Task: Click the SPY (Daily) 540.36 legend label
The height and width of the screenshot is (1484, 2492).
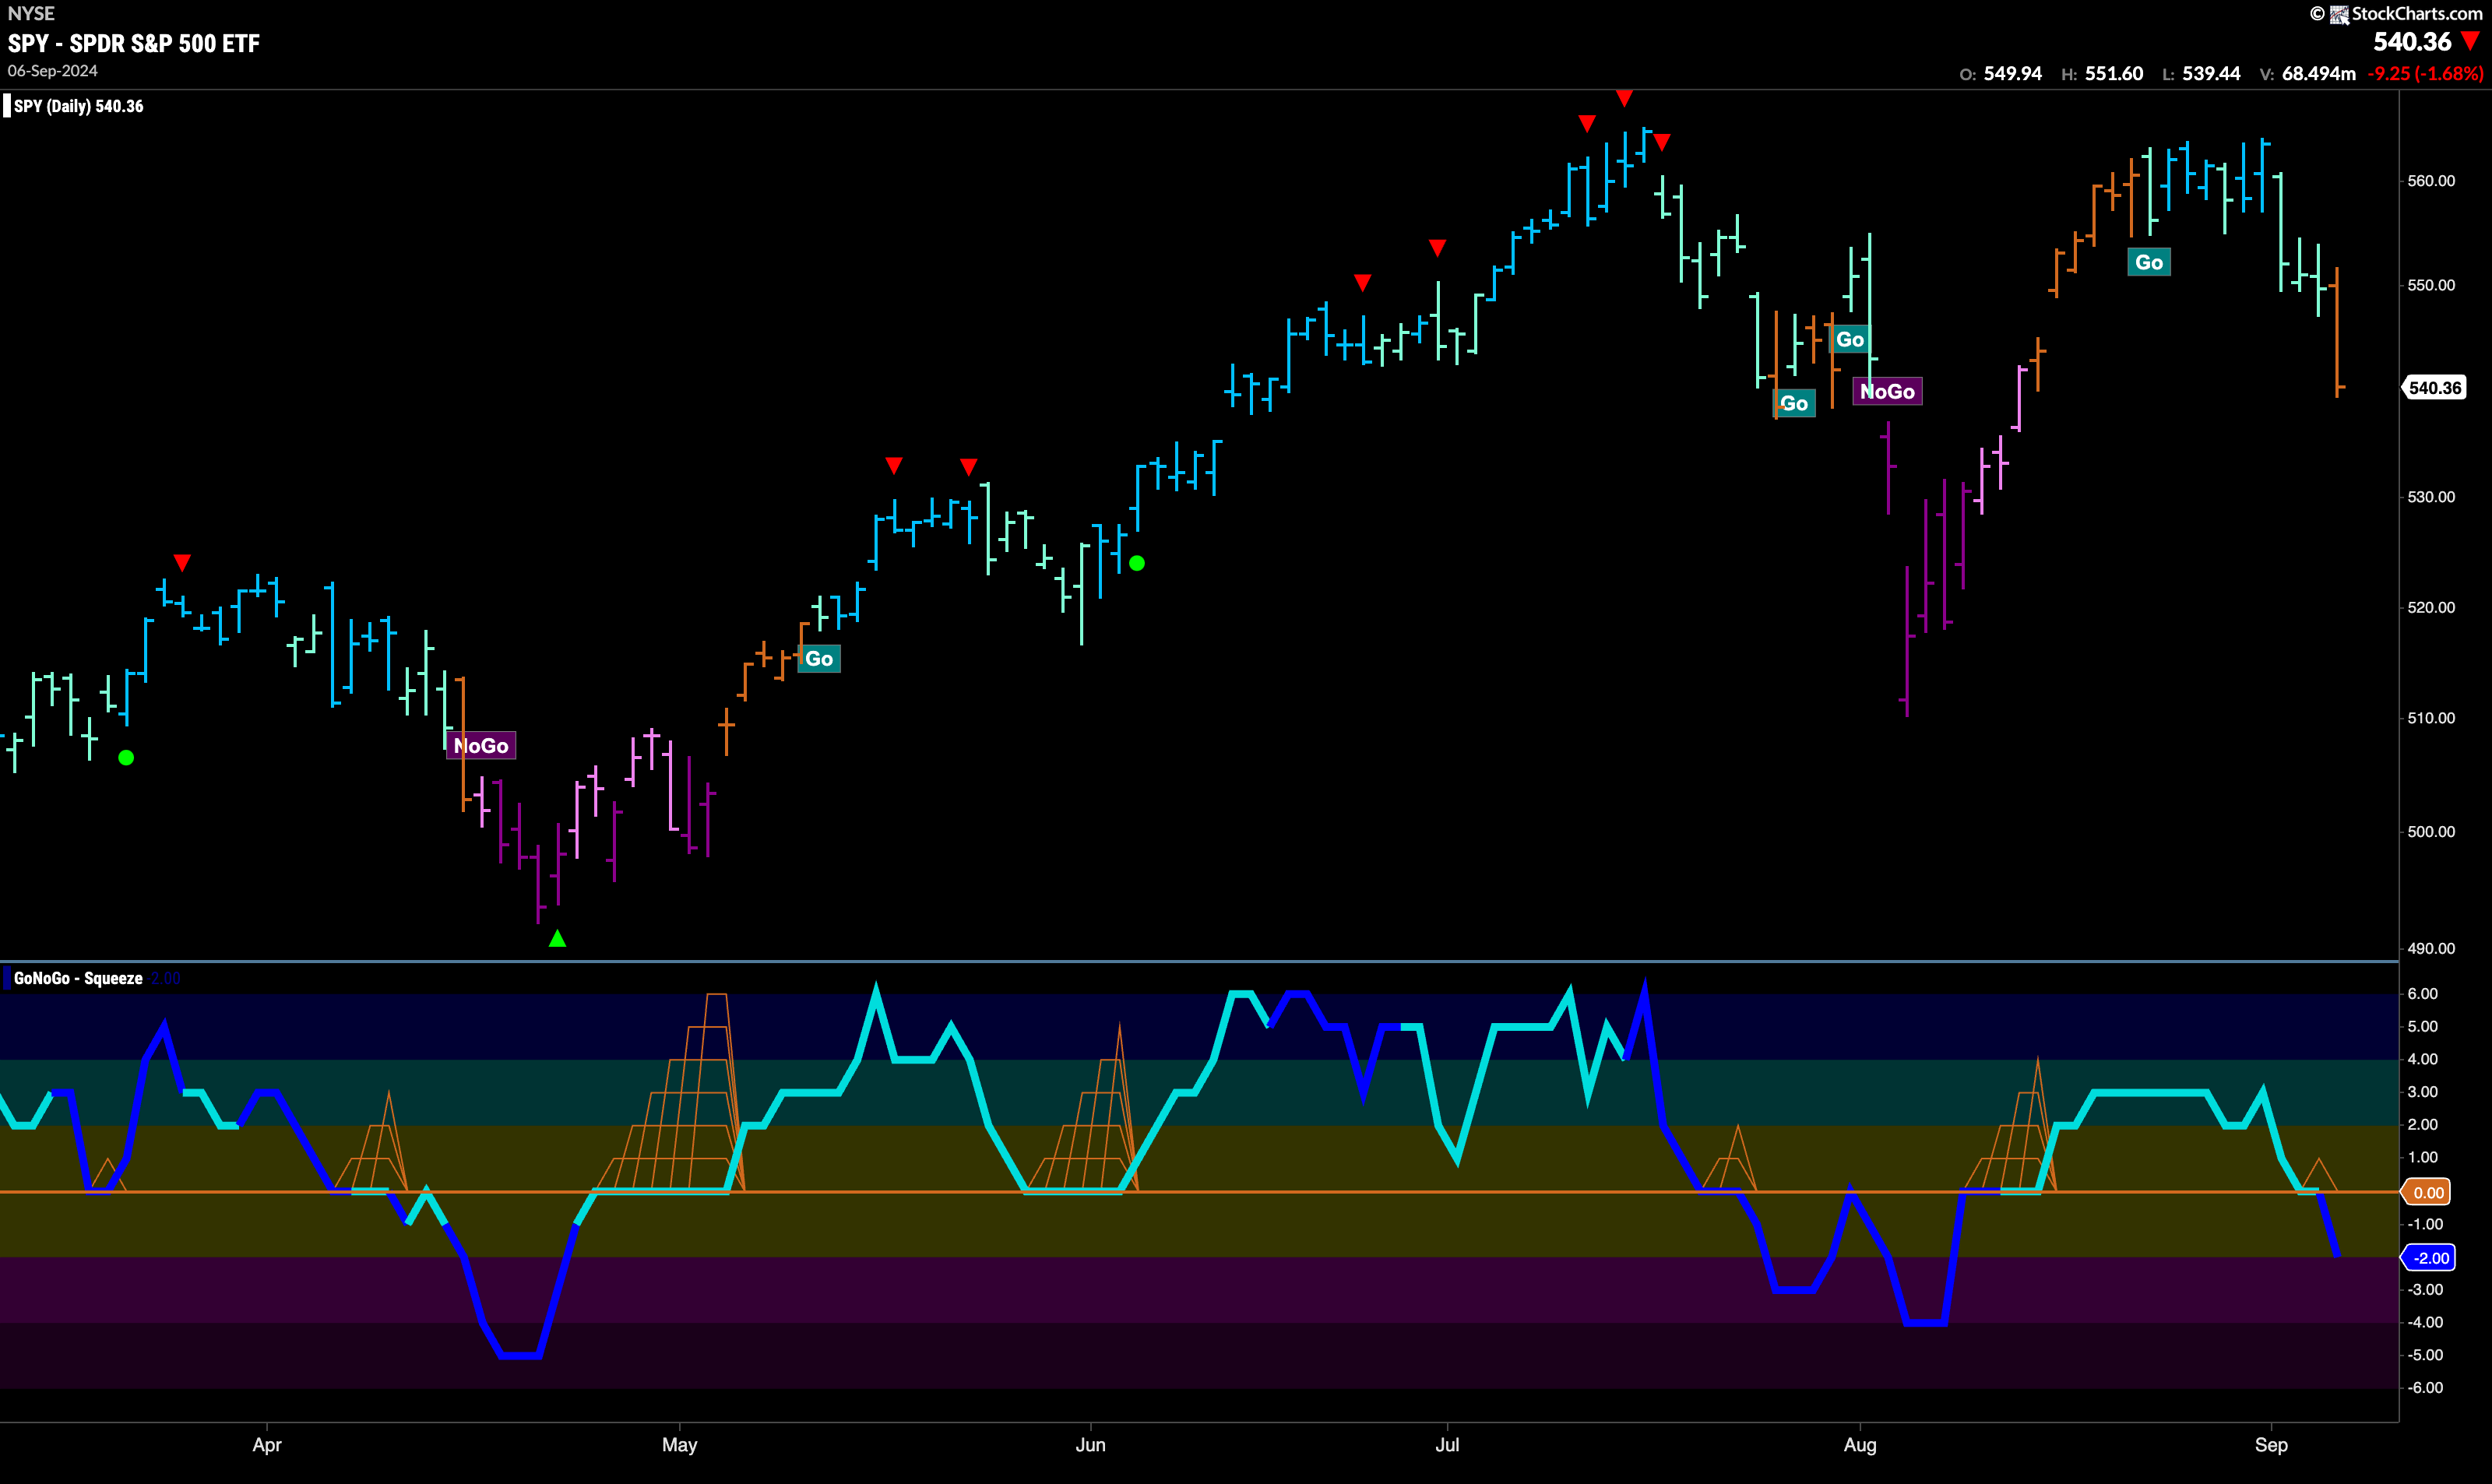Action: pyautogui.click(x=78, y=106)
